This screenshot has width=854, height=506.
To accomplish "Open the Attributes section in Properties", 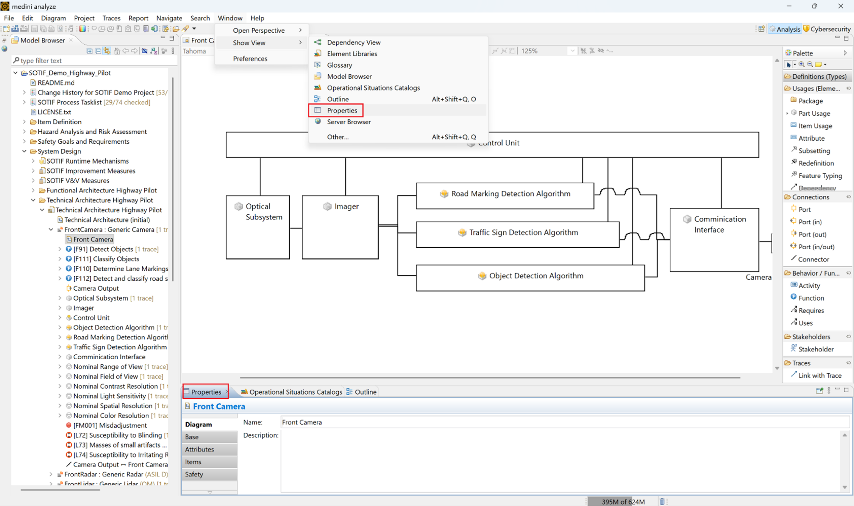I will (210, 449).
